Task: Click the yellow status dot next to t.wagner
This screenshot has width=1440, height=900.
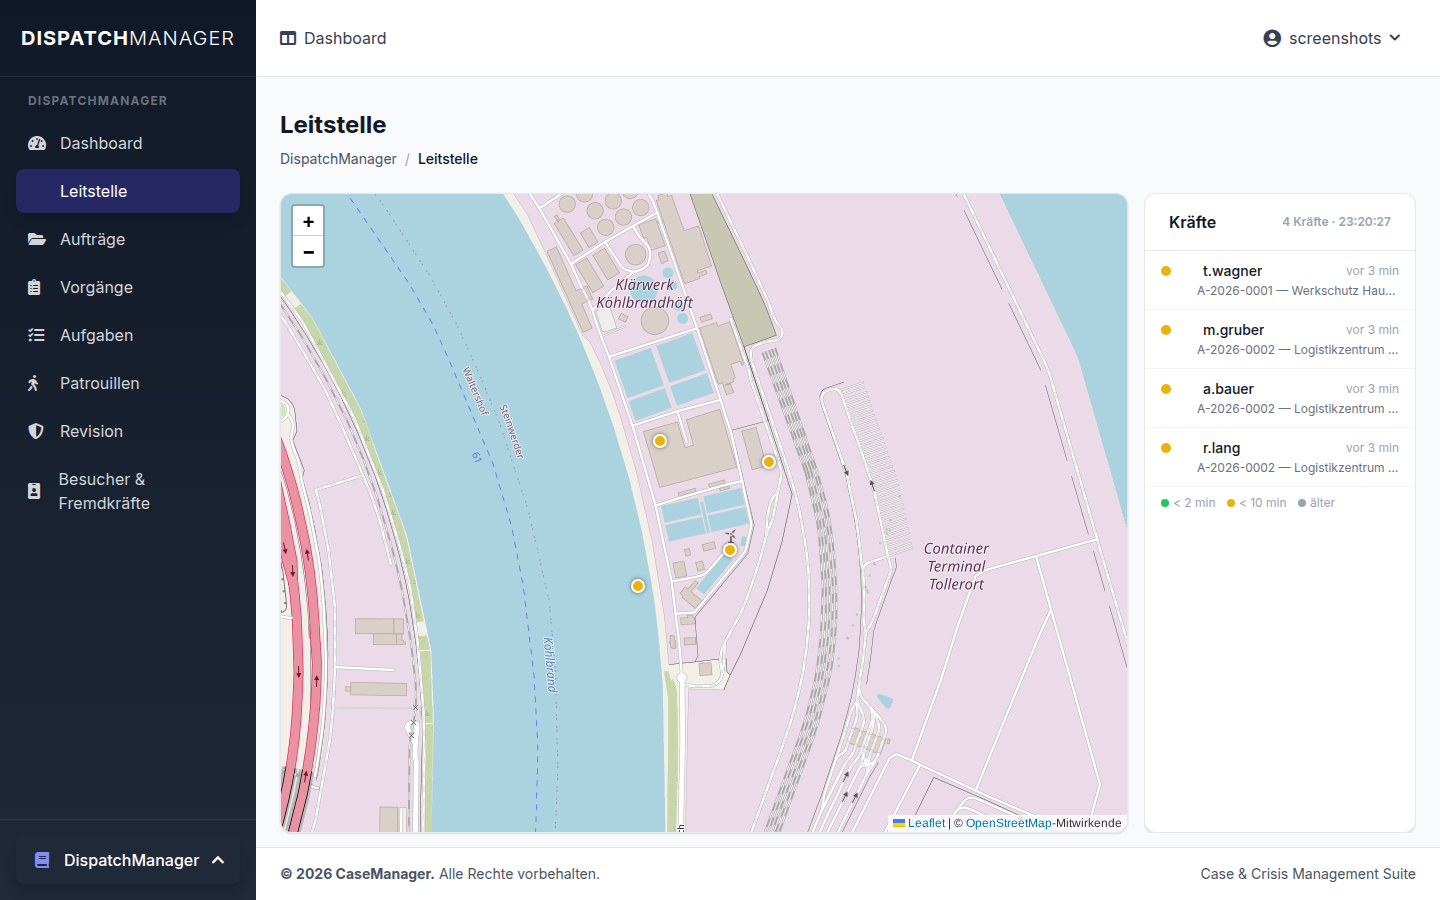Action: (x=1166, y=271)
